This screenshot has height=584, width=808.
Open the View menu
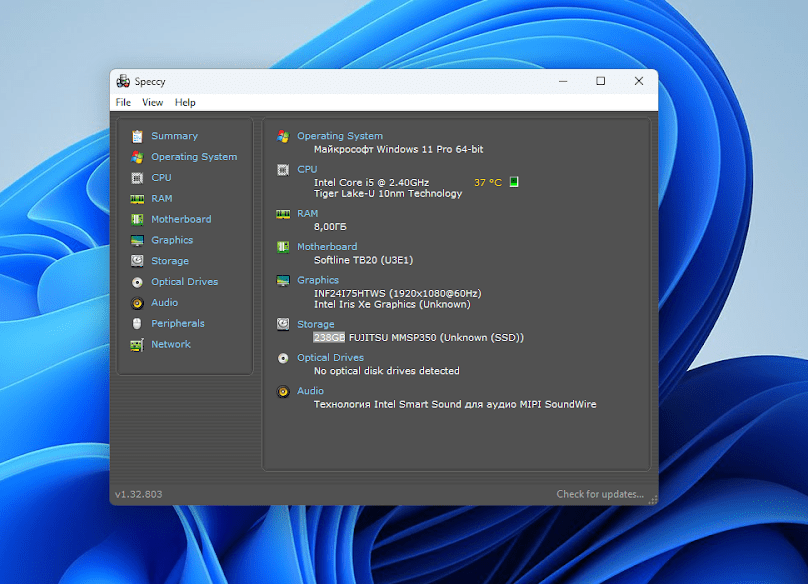click(x=152, y=102)
